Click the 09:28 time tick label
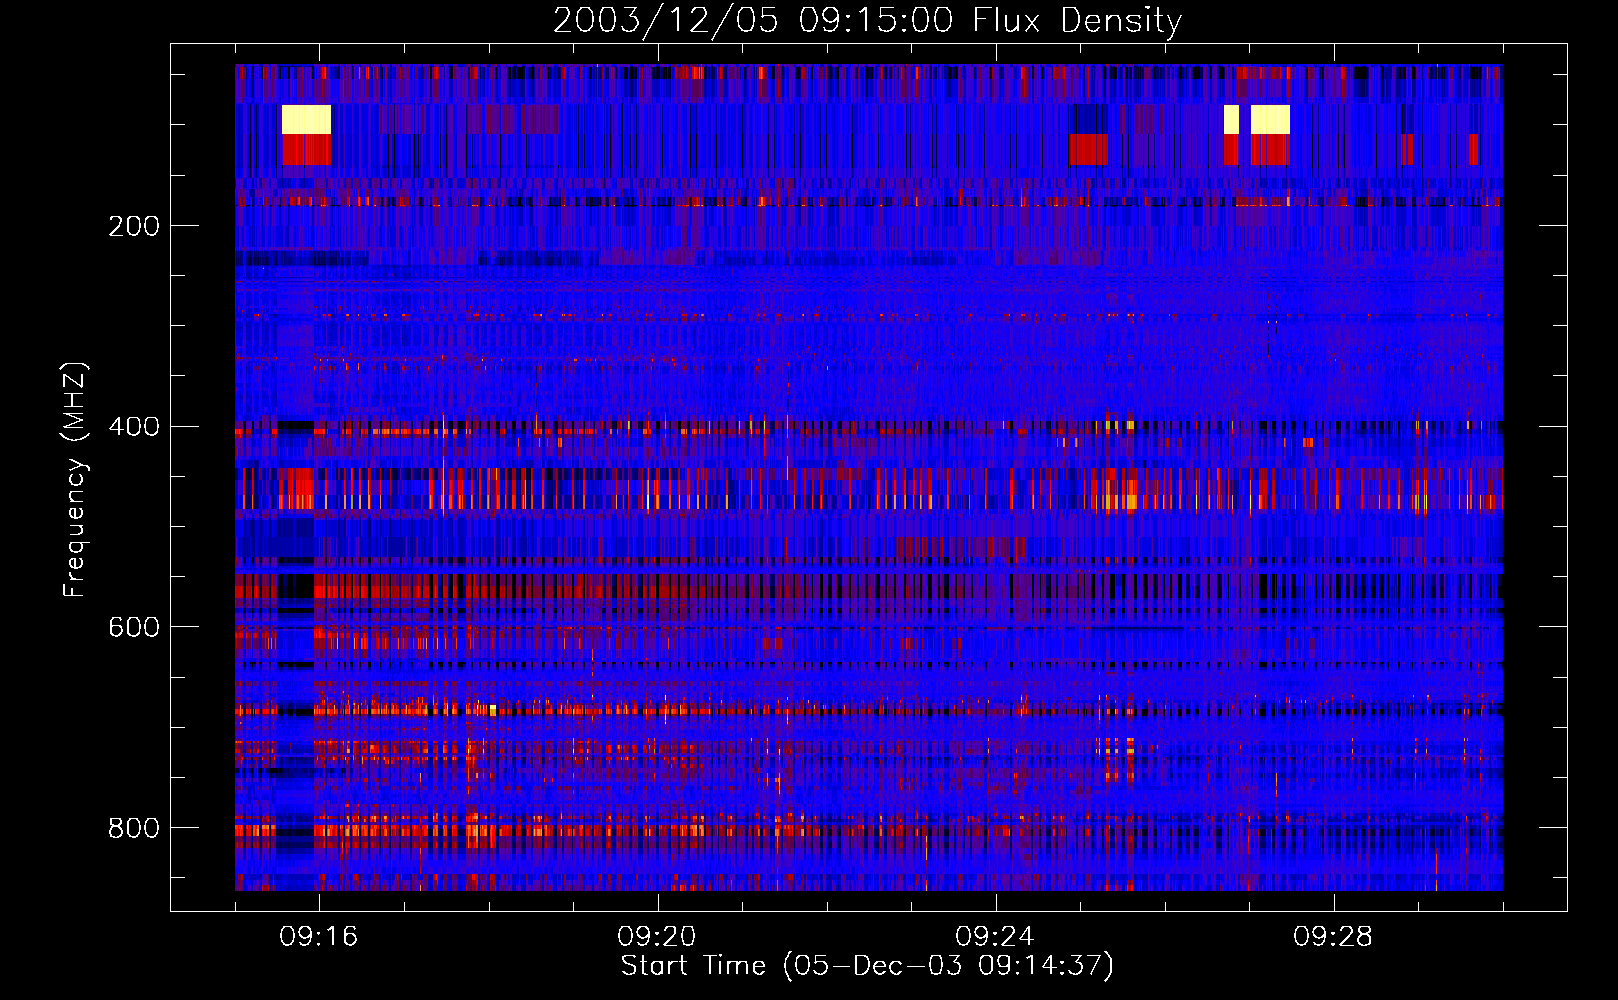This screenshot has width=1618, height=1000. tap(1333, 937)
